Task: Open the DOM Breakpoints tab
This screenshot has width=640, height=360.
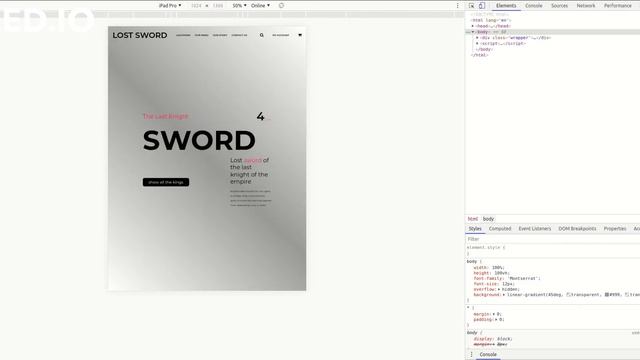Action: tap(577, 229)
